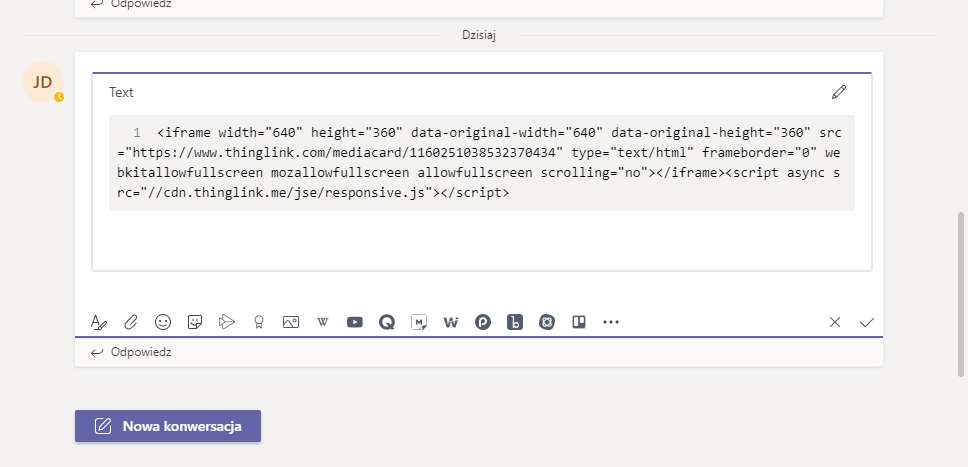Open the text formatting options
This screenshot has width=968, height=467.
pos(99,322)
